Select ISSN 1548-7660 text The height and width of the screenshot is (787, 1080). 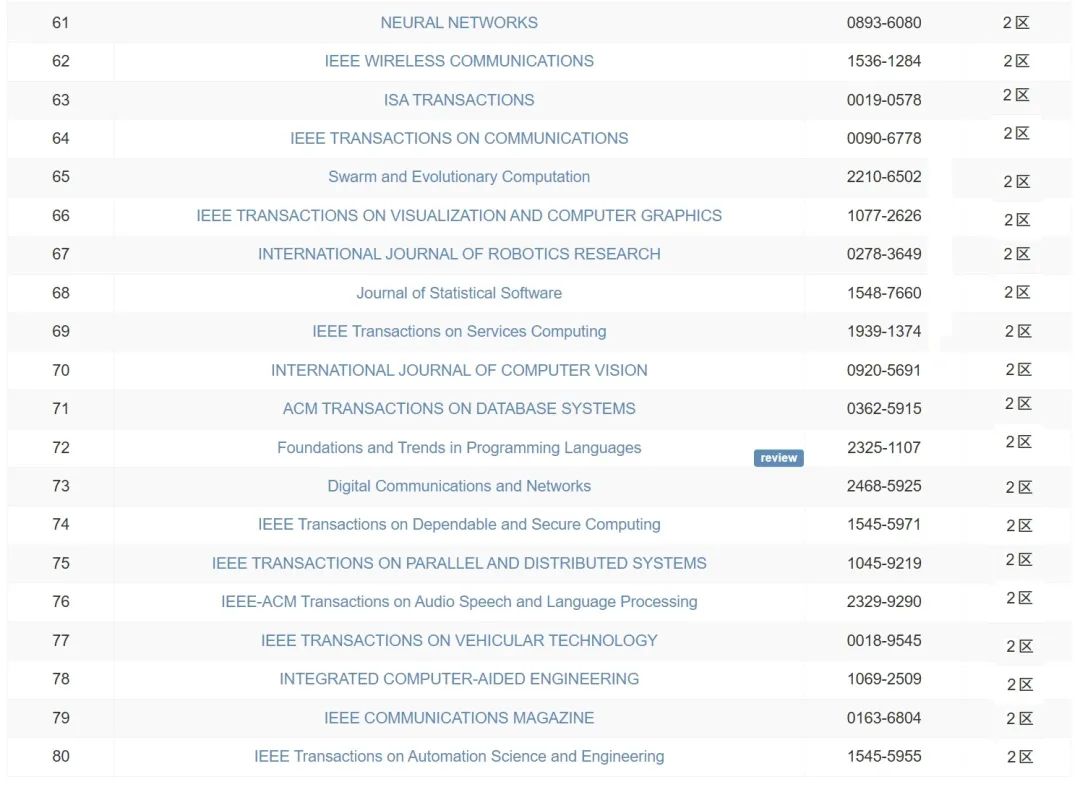[x=884, y=293]
